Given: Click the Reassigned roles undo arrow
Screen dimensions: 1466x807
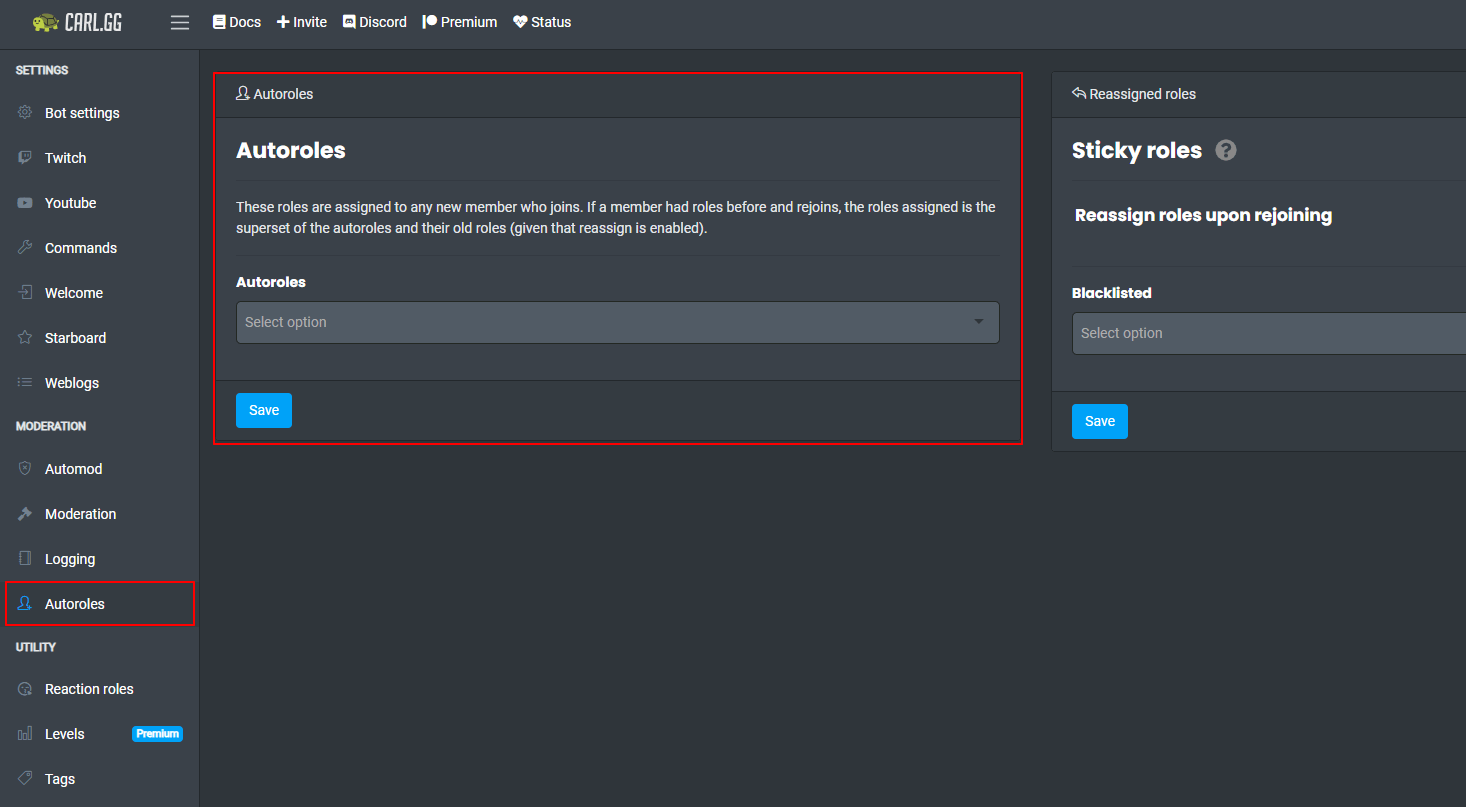Looking at the screenshot, I should 1077,93.
